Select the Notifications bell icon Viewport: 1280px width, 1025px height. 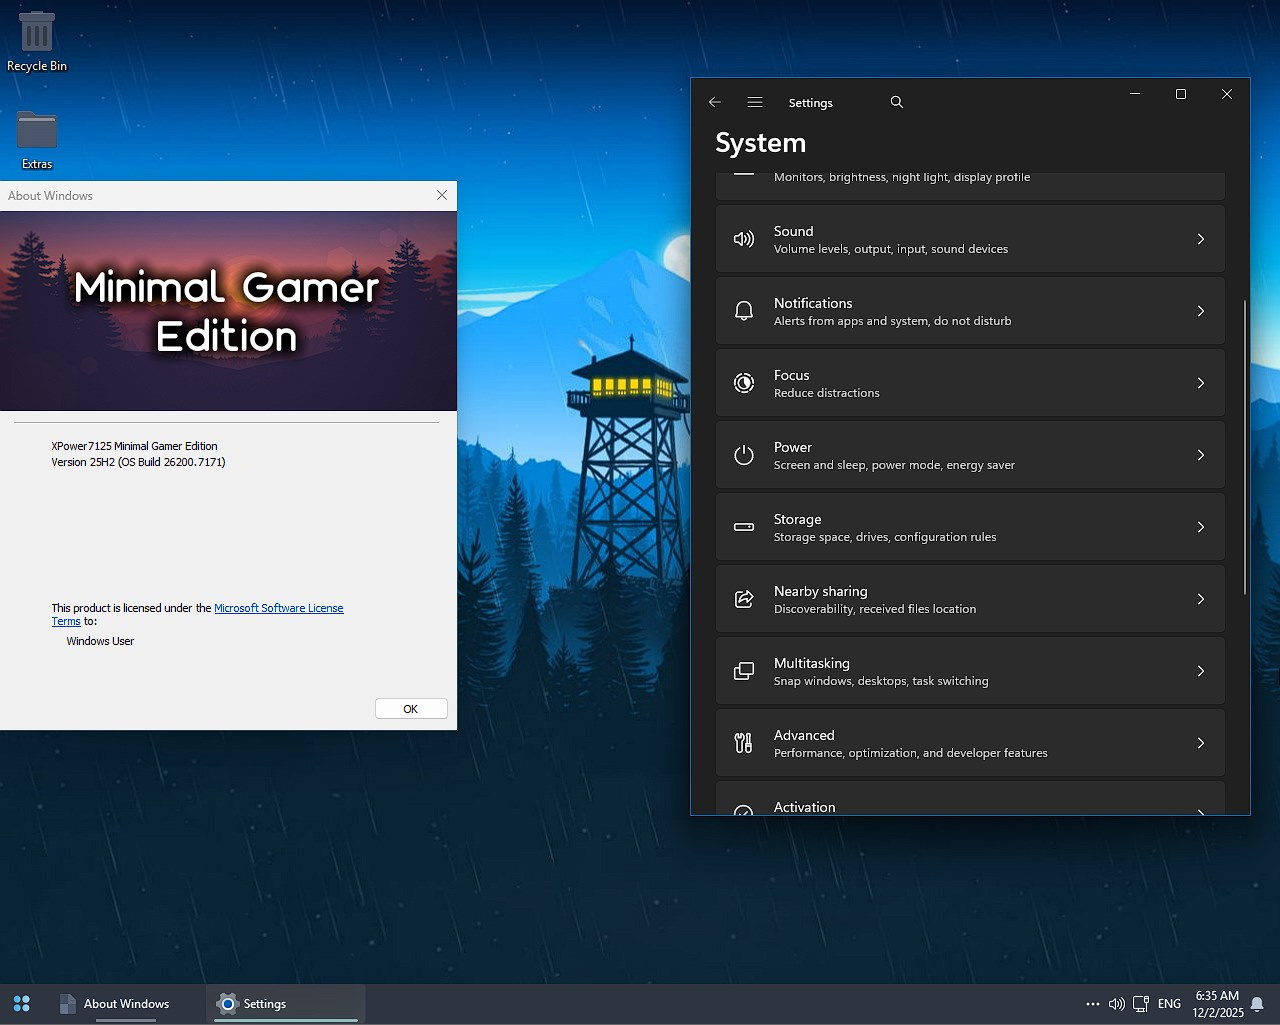click(743, 311)
